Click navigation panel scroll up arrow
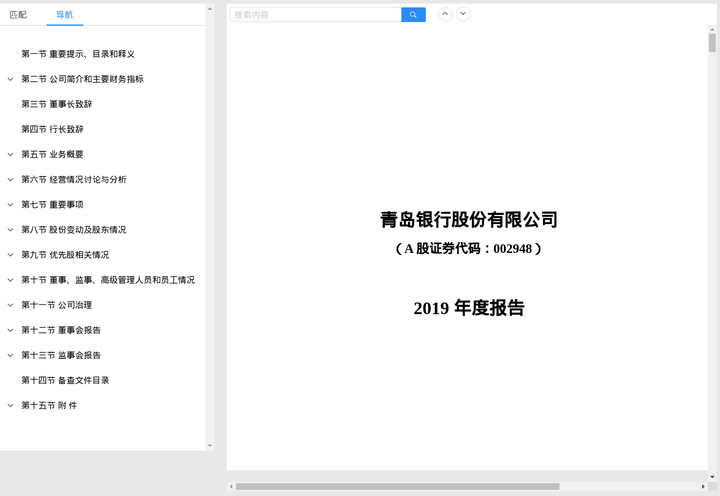Image resolution: width=720 pixels, height=496 pixels. point(210,9)
